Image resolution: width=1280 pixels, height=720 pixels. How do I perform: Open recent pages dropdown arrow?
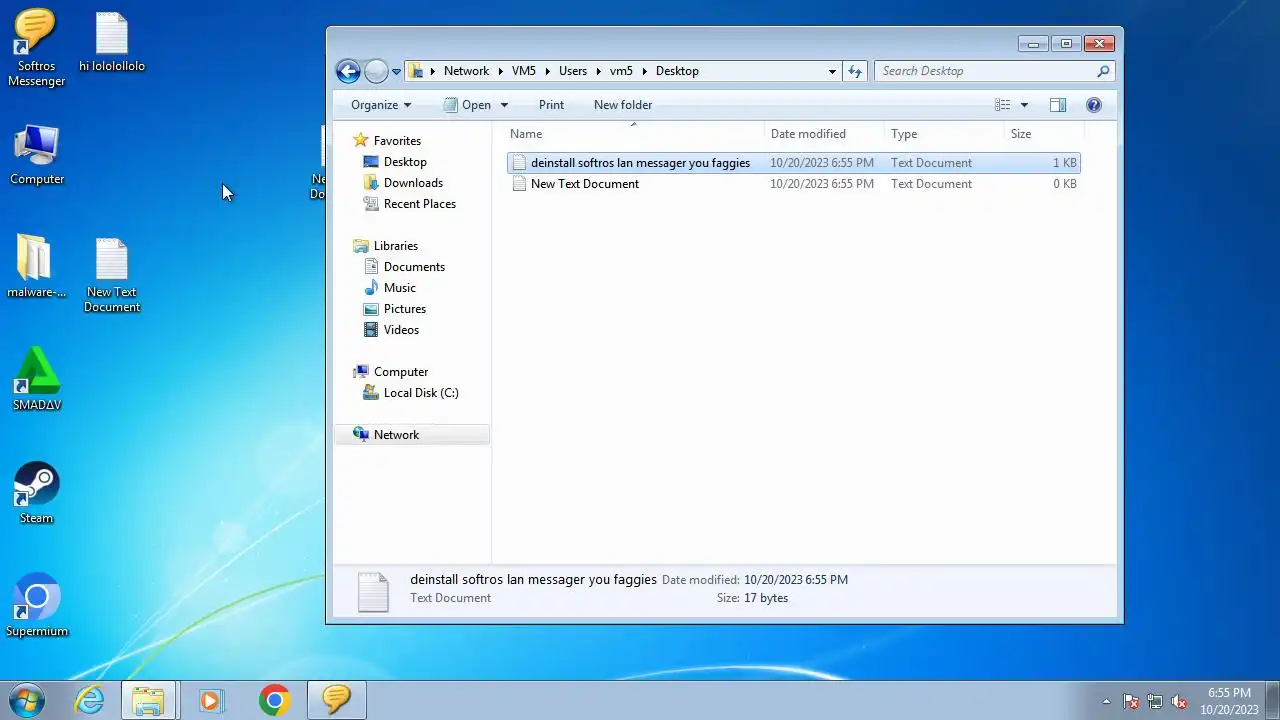click(x=396, y=71)
